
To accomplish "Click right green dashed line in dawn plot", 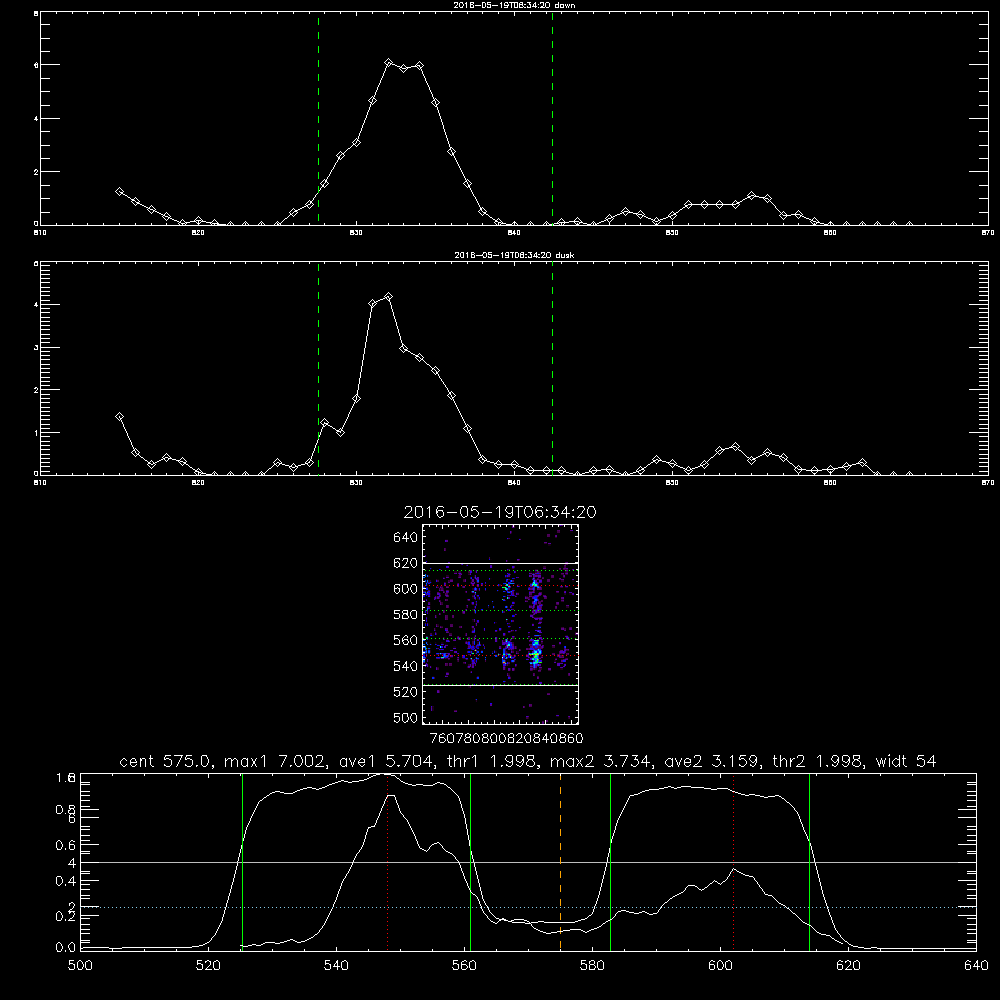I will 552,119.
